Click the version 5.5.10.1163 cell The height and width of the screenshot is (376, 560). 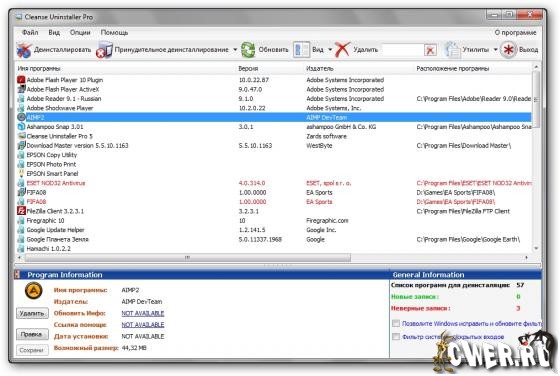pos(255,145)
